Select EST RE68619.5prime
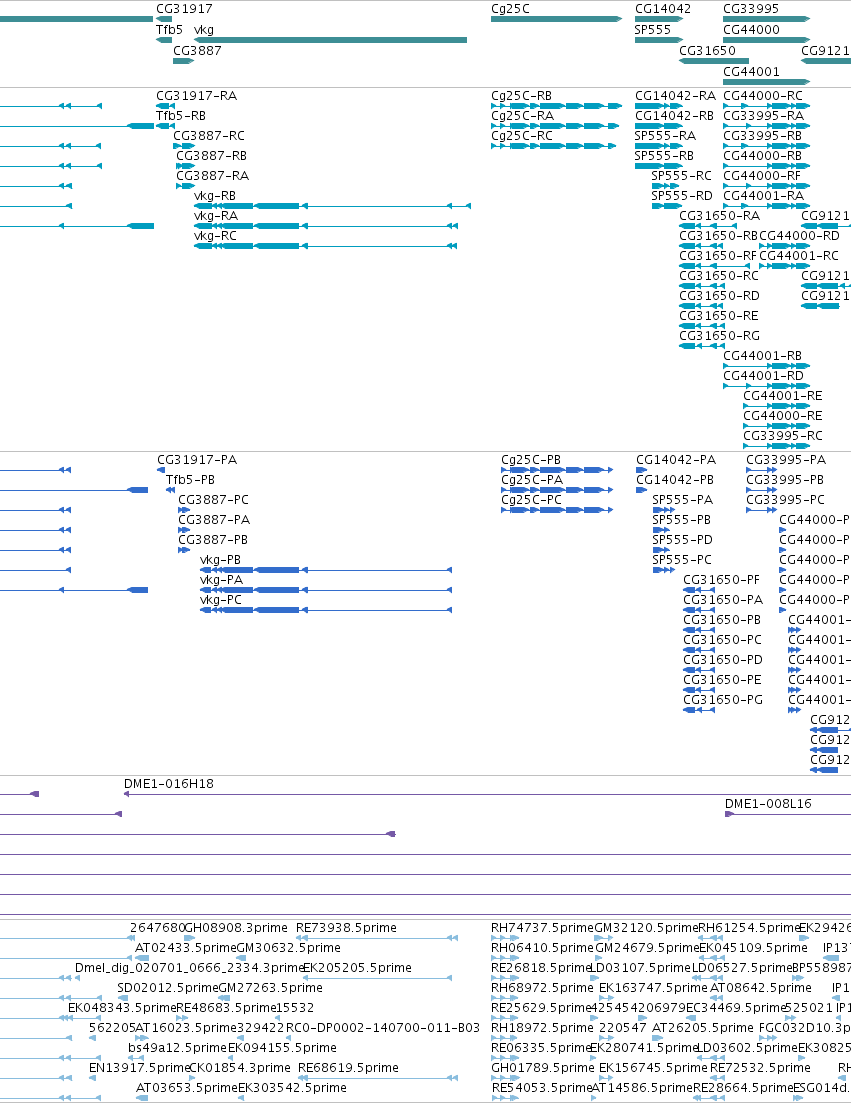The image size is (851, 1103). 348,1067
